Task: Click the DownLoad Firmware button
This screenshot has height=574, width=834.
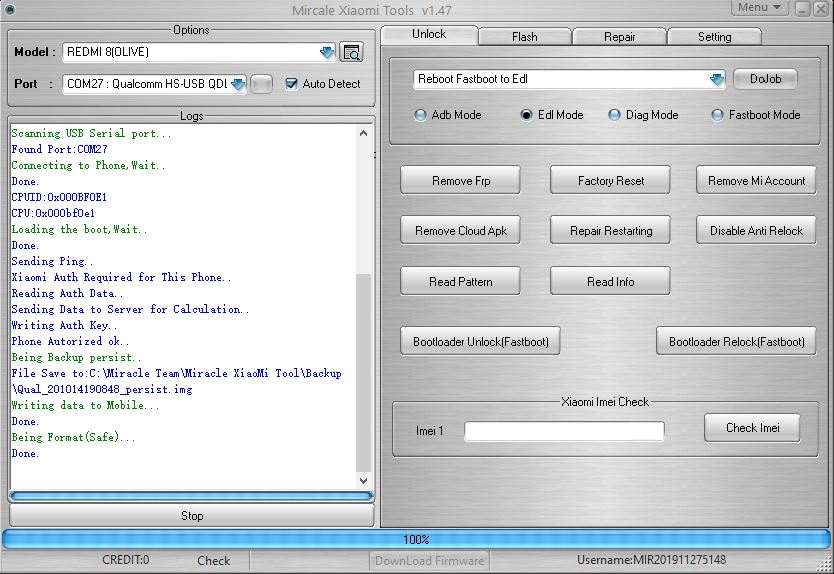Action: coord(429,561)
